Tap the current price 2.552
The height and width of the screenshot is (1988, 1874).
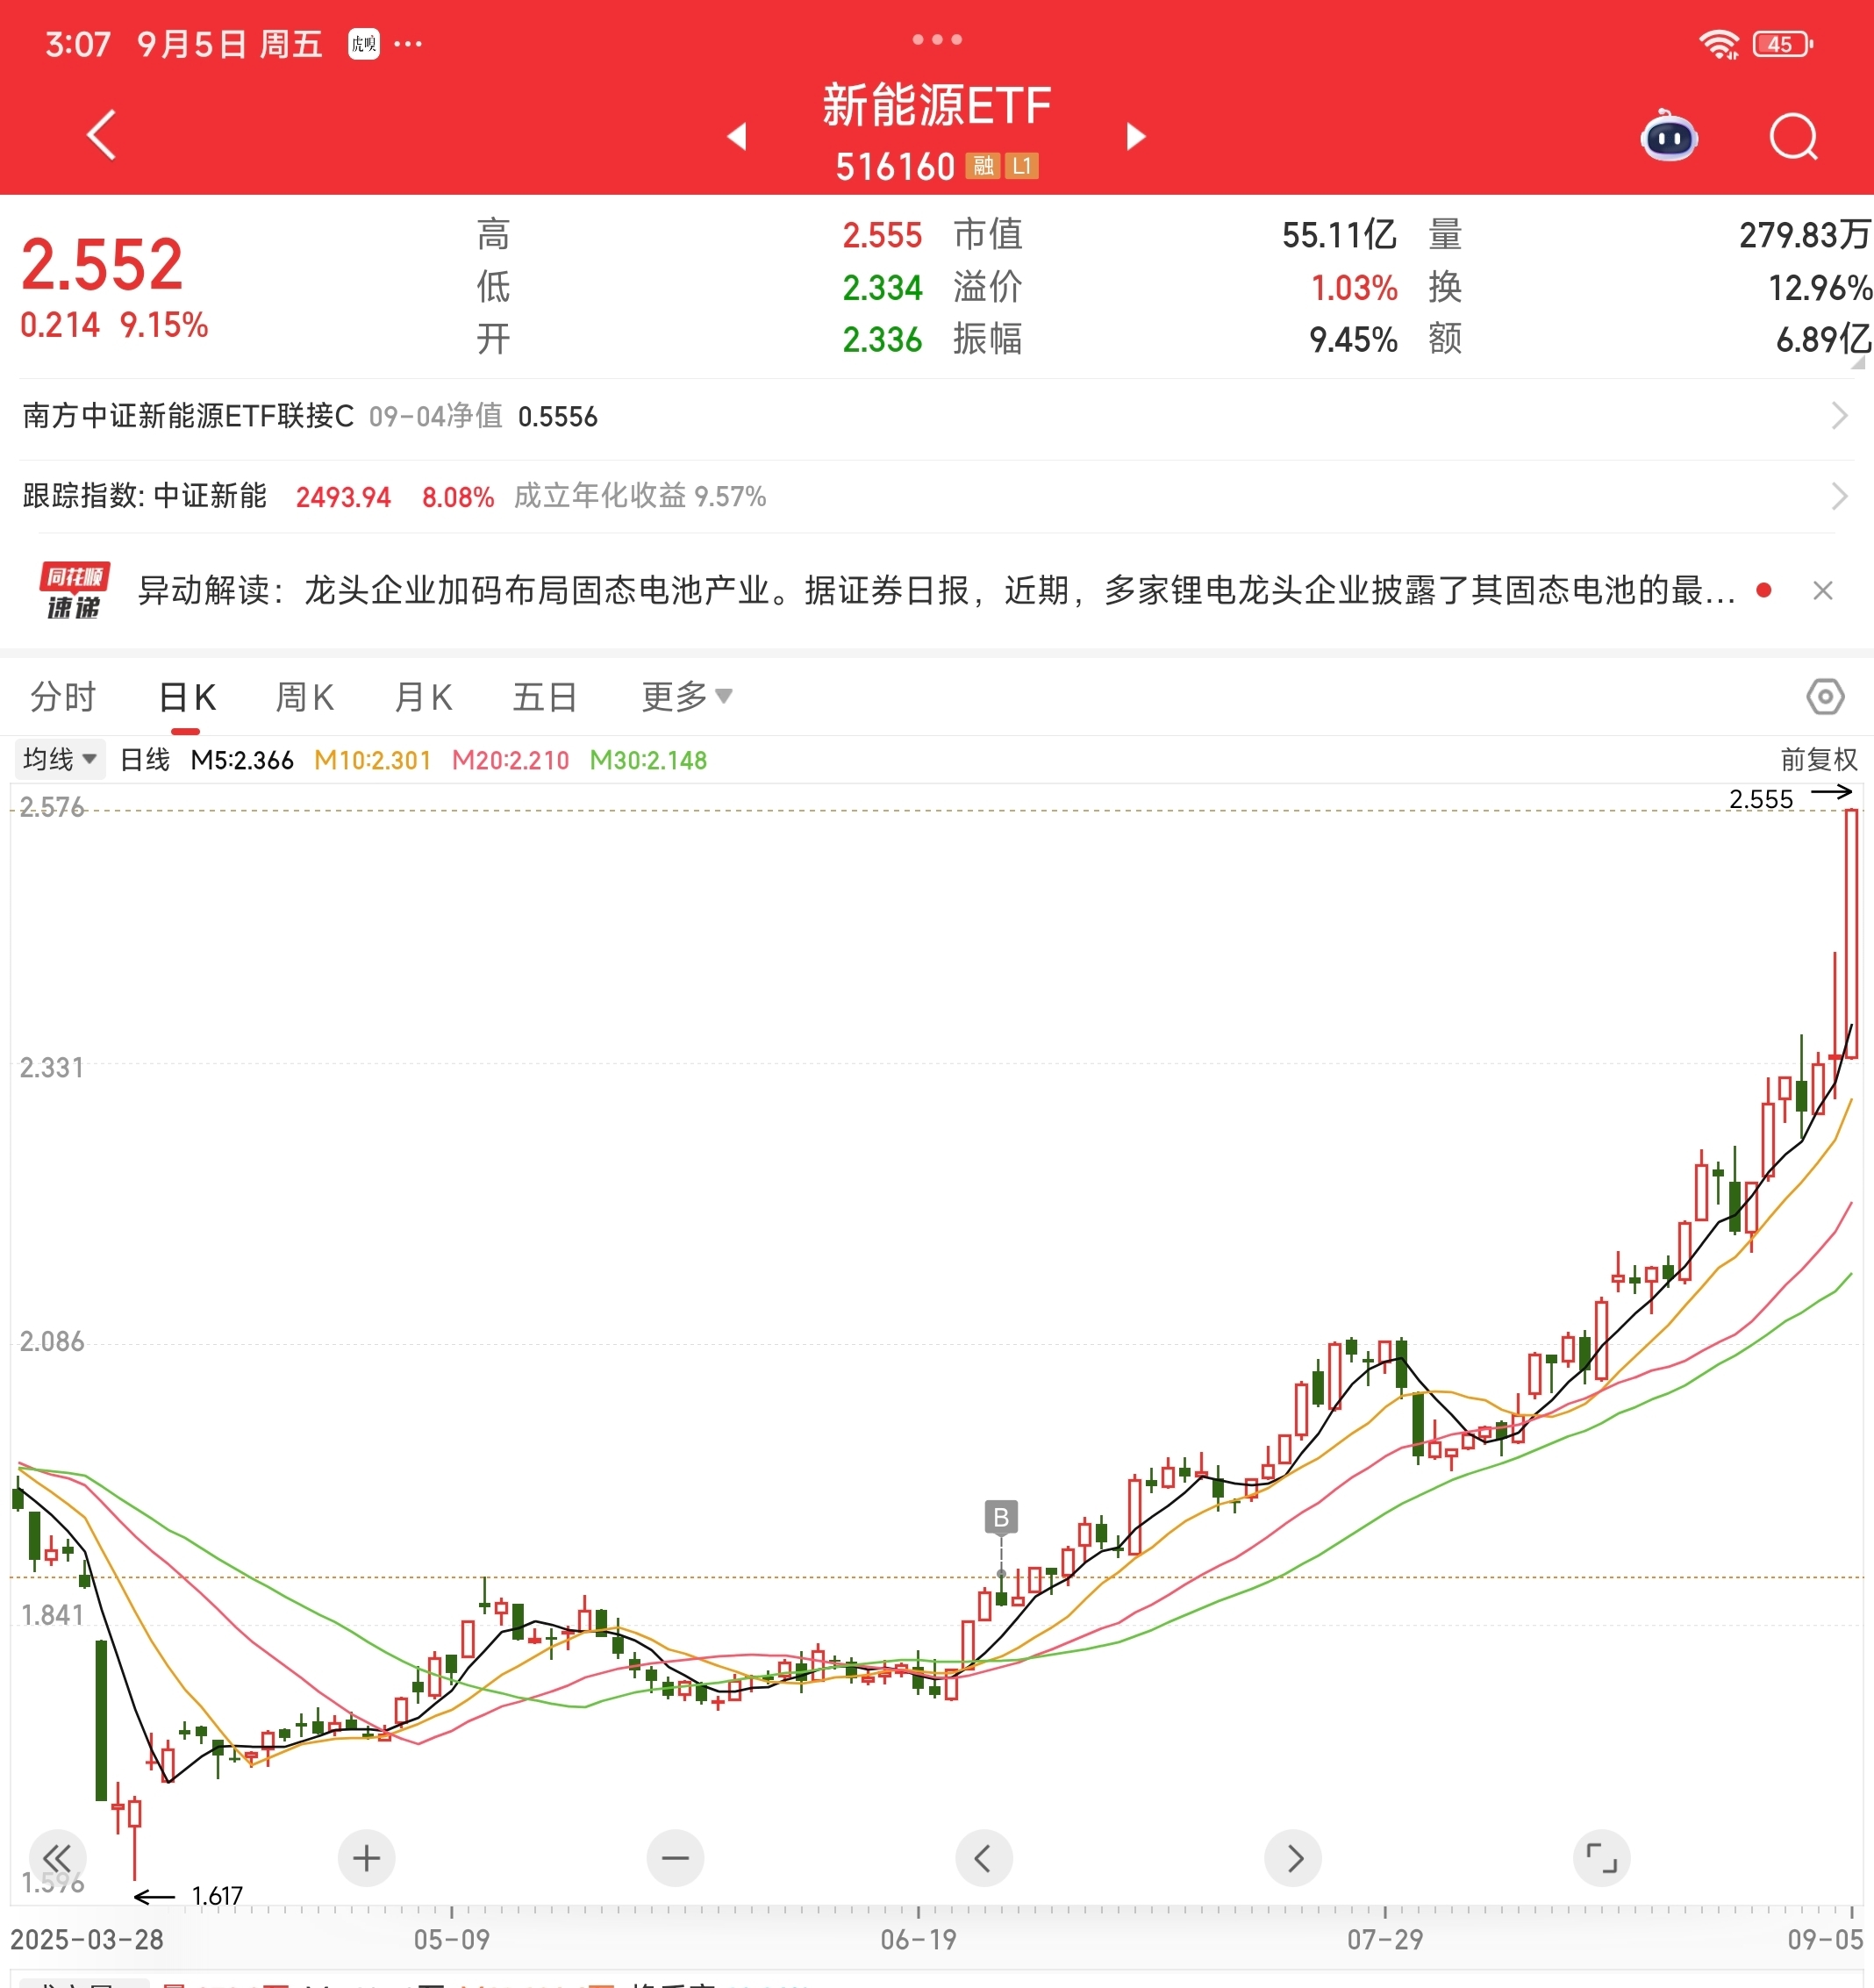pos(102,265)
